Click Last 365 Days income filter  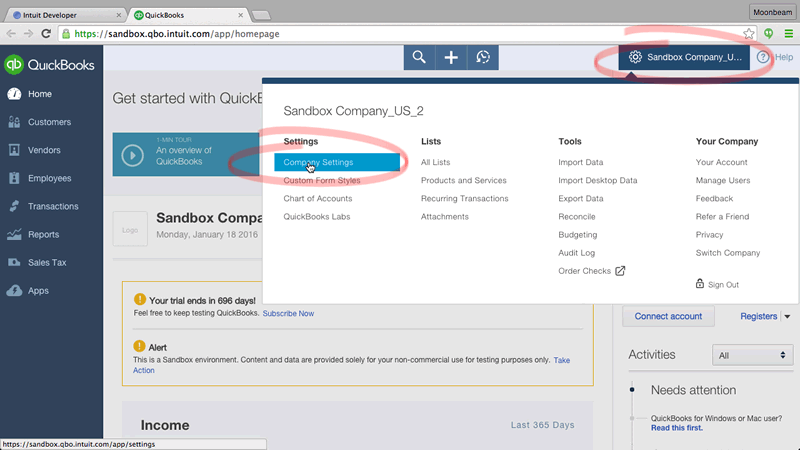point(542,424)
